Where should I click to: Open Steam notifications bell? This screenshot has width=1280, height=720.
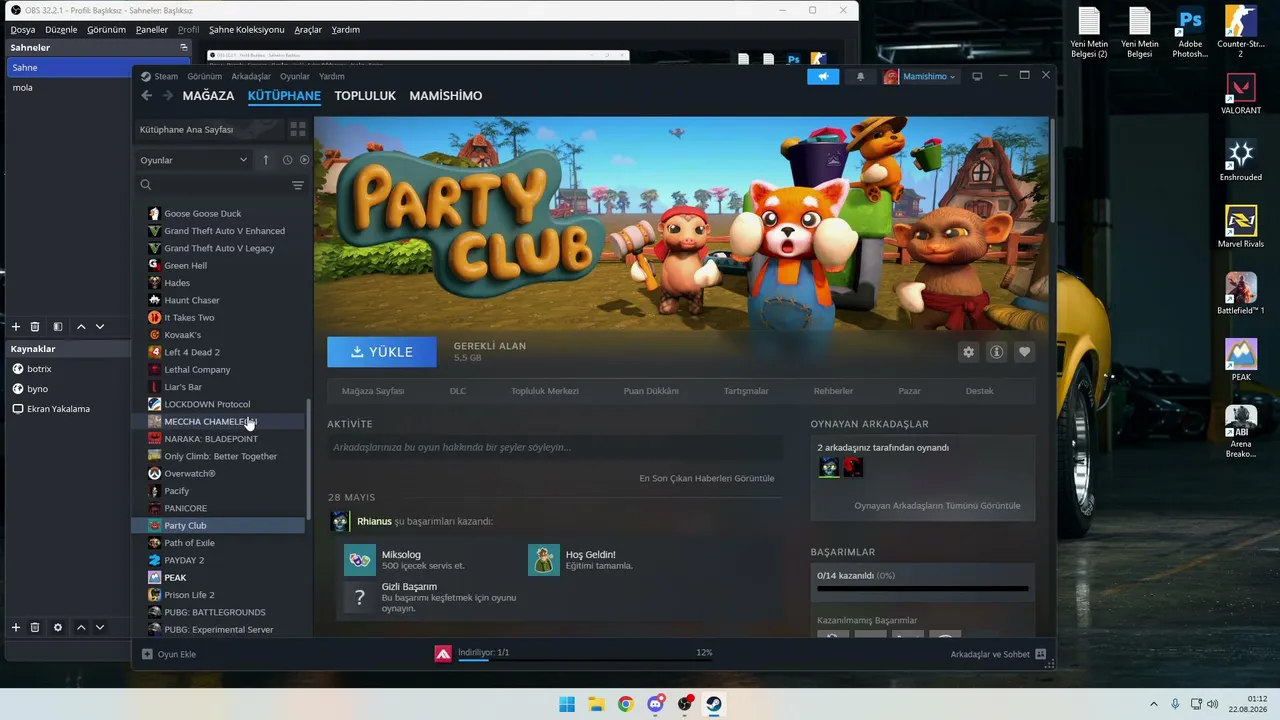click(860, 76)
